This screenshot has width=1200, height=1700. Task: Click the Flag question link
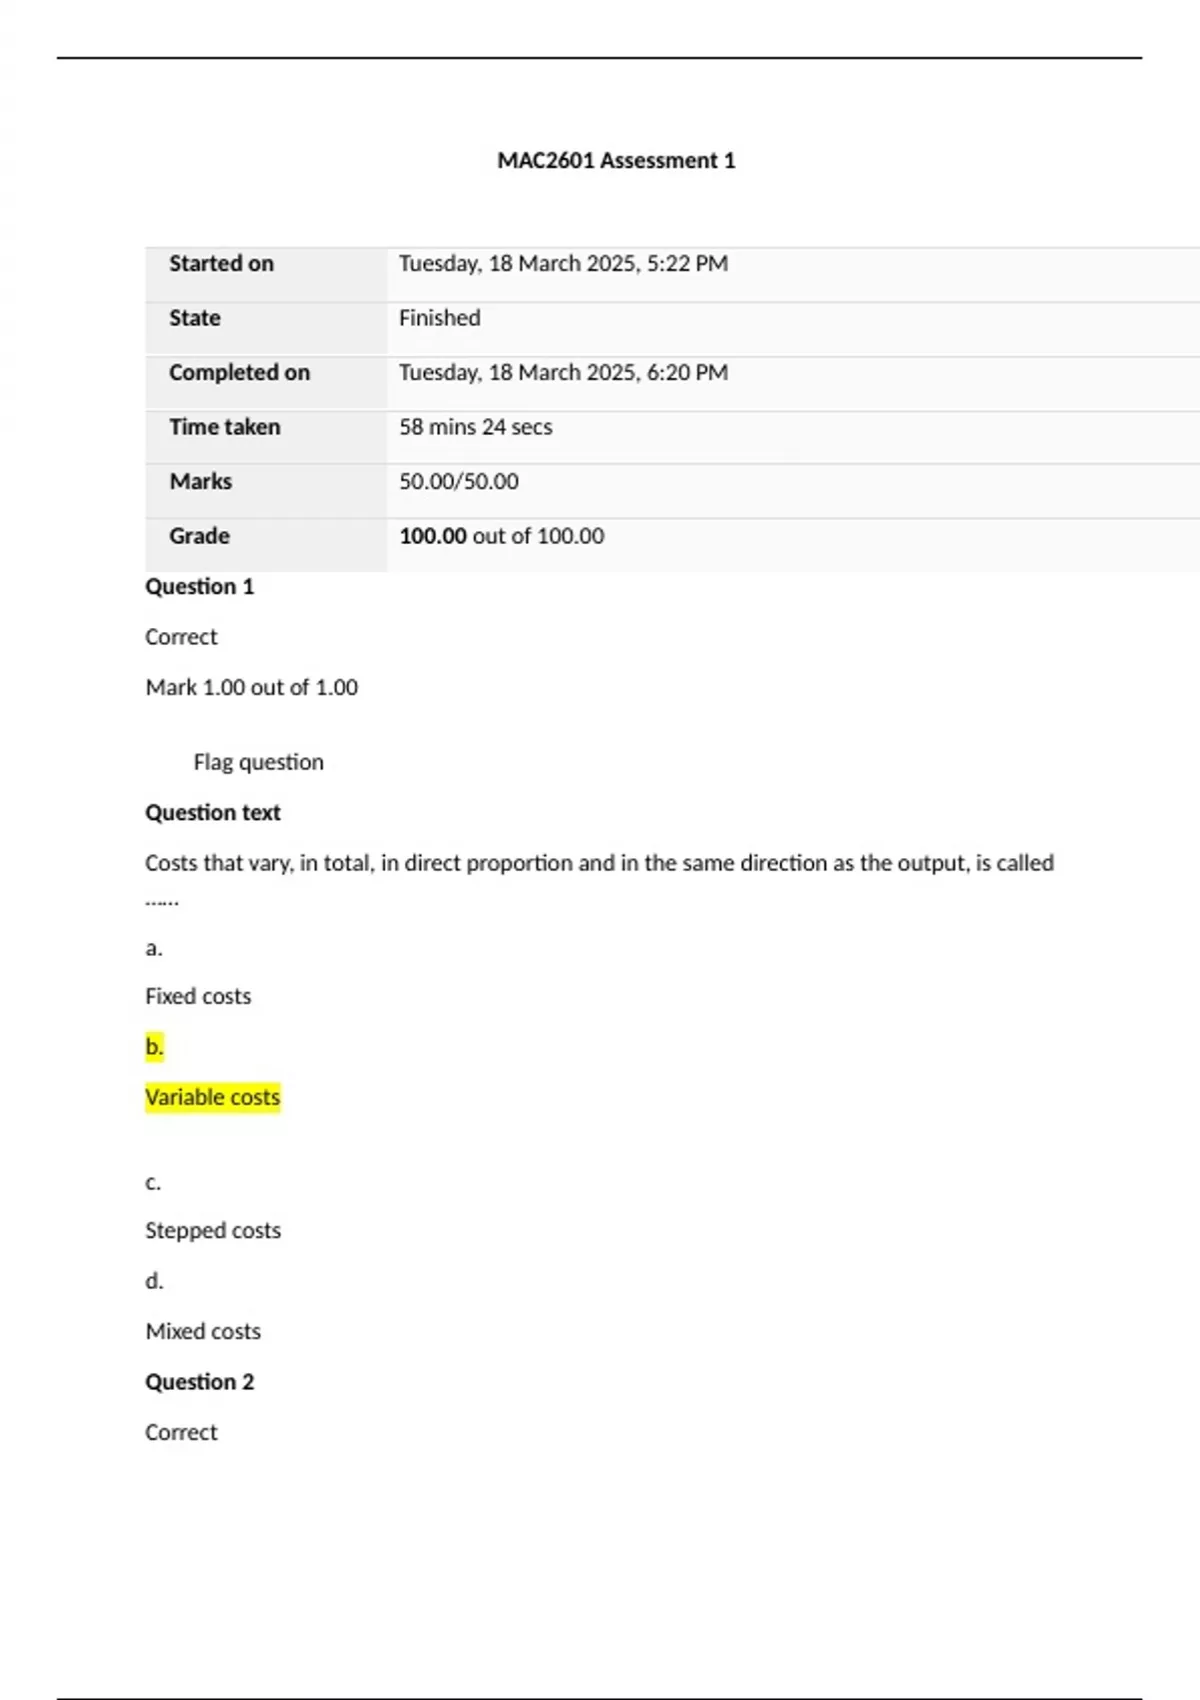click(258, 762)
